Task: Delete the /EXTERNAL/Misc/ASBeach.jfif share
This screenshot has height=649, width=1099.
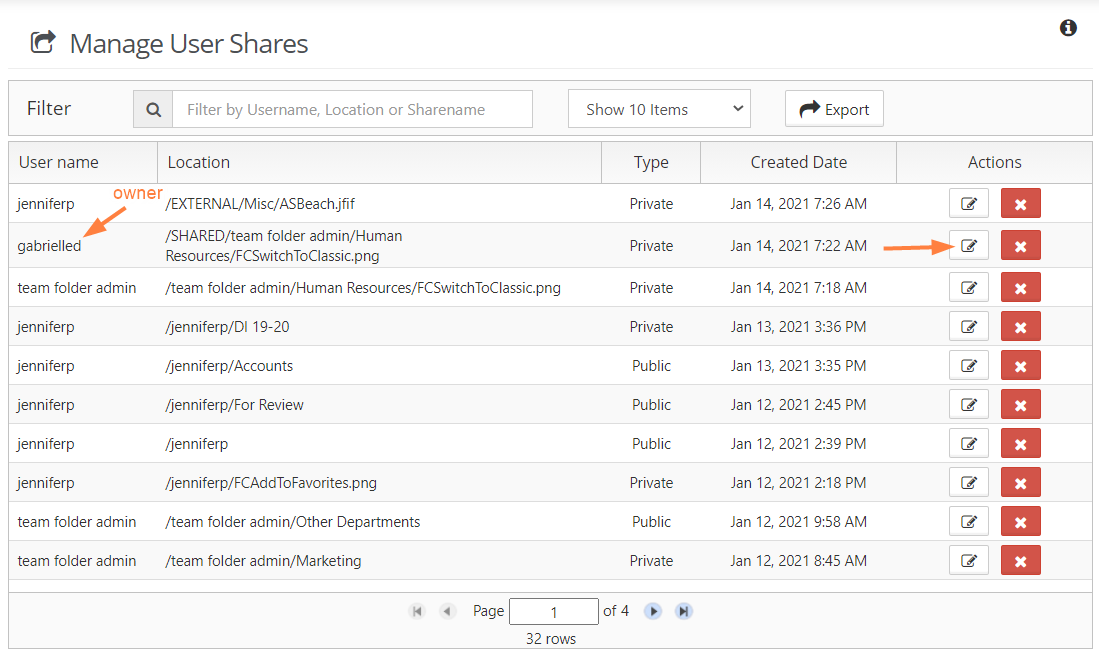Action: (1020, 203)
